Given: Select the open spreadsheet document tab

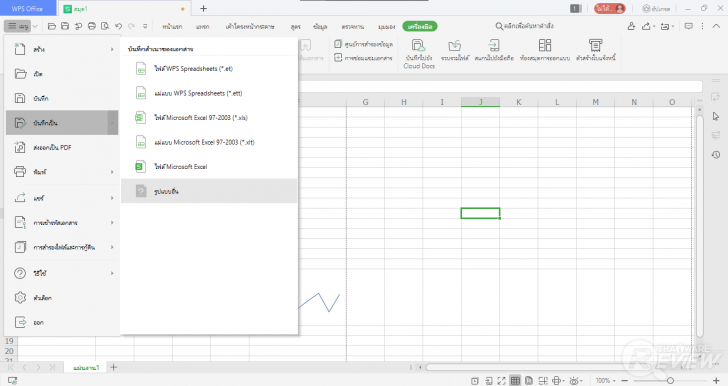Looking at the screenshot, I should [123, 8].
